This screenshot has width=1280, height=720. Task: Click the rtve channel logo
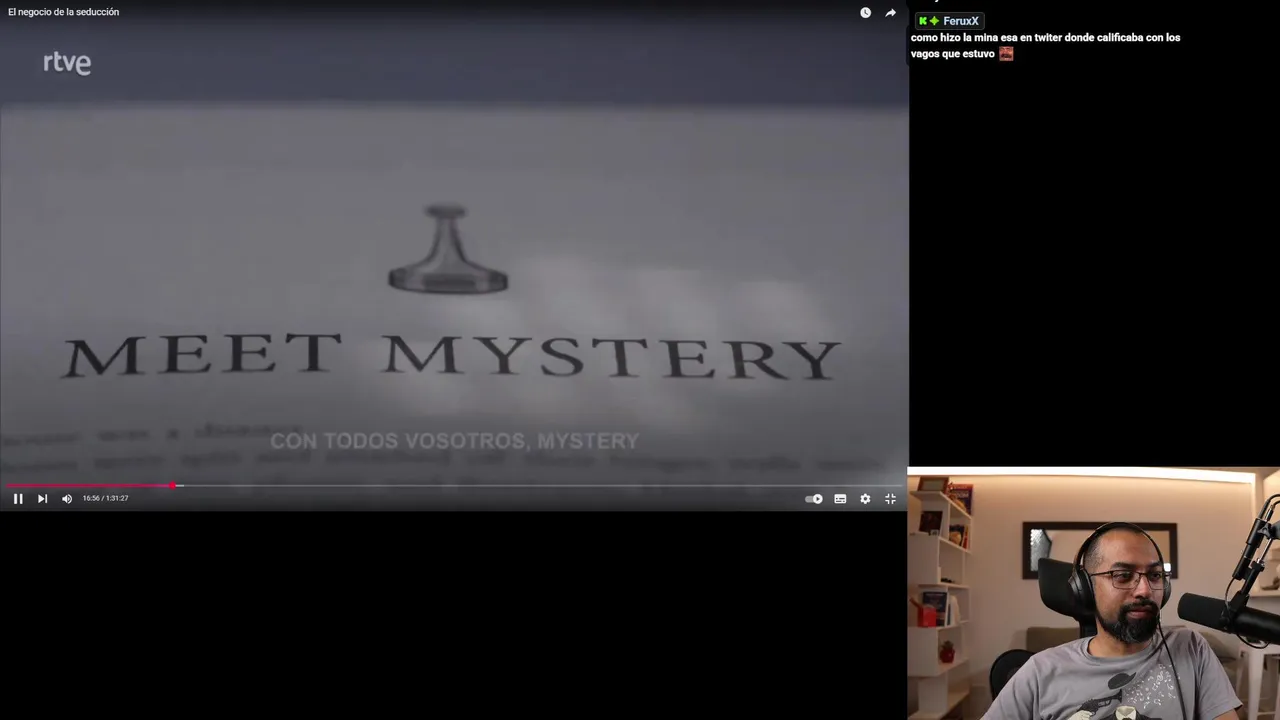click(x=67, y=63)
